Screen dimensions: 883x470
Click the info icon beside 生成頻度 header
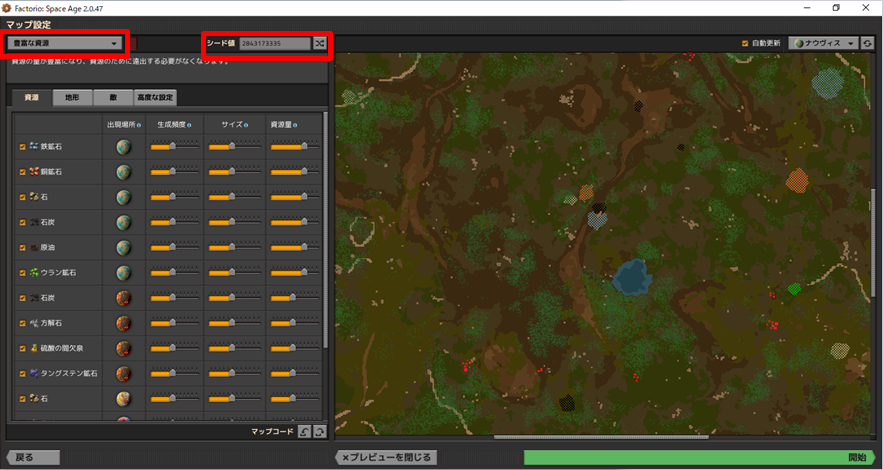[189, 125]
